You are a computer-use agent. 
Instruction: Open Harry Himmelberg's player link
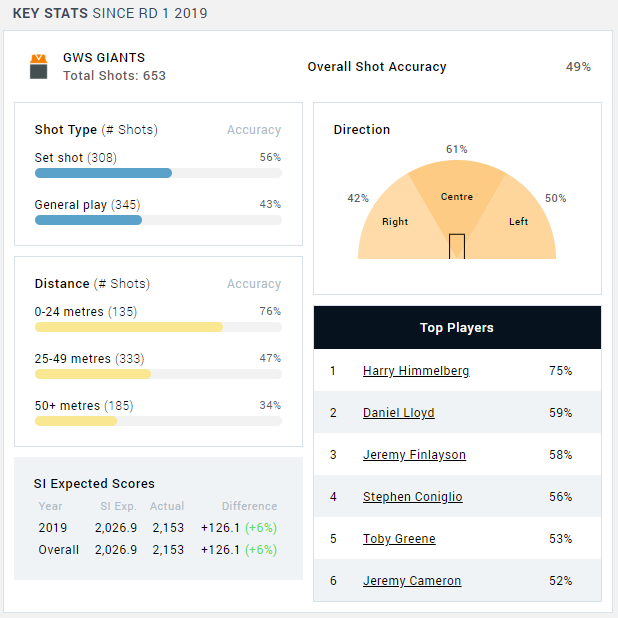click(x=415, y=371)
